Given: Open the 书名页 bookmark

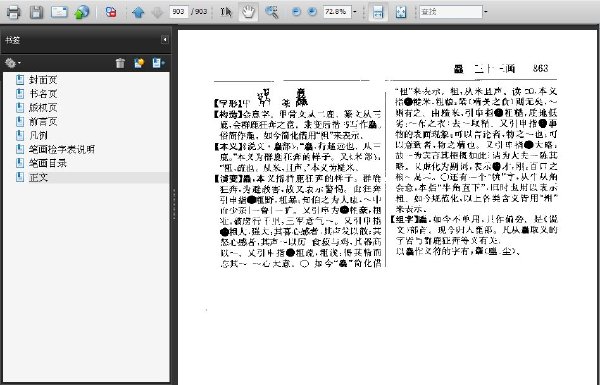Looking at the screenshot, I should (x=43, y=93).
